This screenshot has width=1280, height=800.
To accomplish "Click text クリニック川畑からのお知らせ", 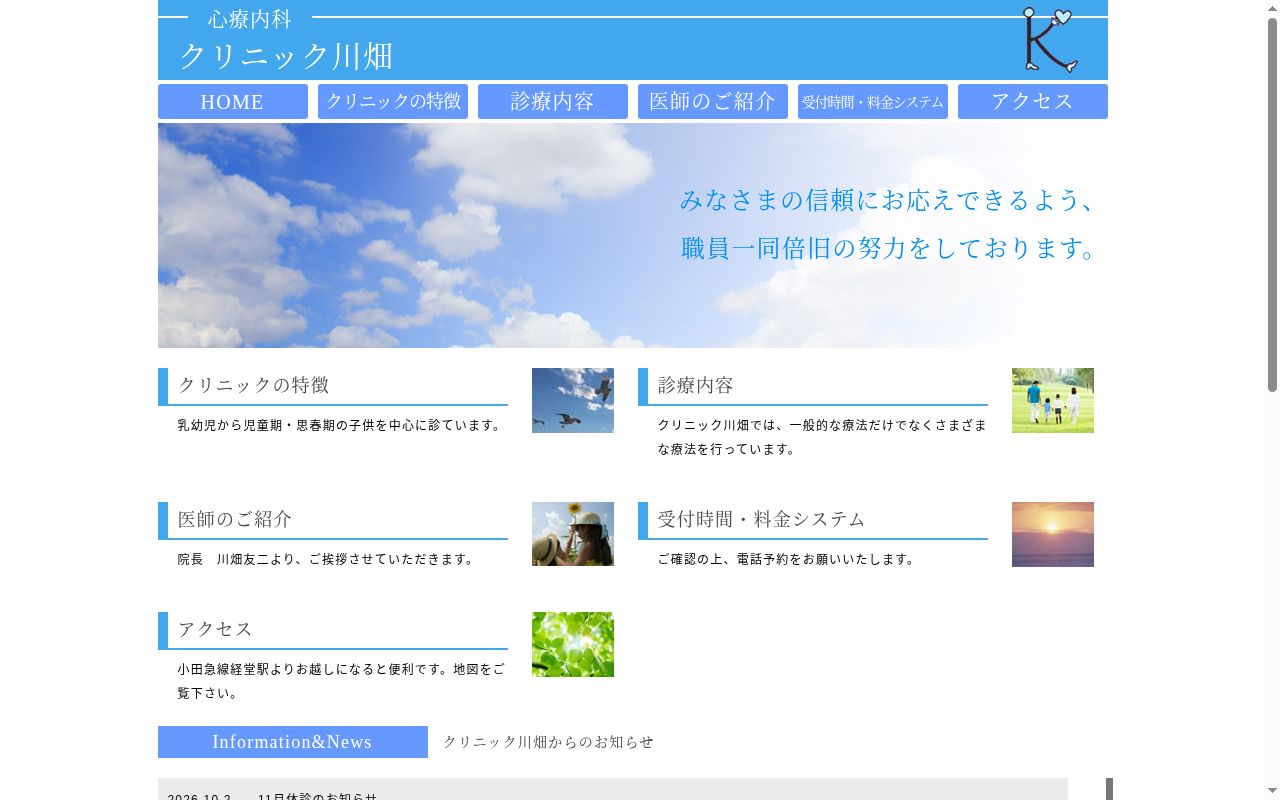I will [x=548, y=742].
